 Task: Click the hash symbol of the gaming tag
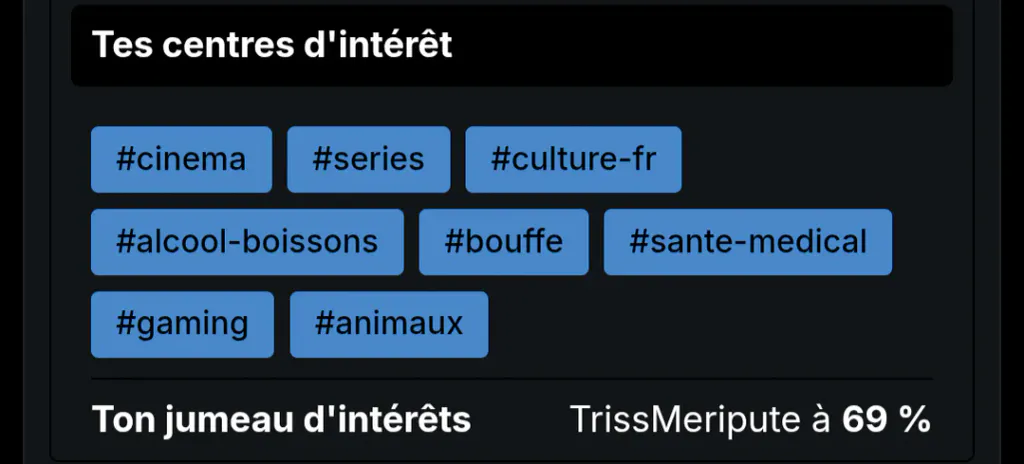coord(126,324)
